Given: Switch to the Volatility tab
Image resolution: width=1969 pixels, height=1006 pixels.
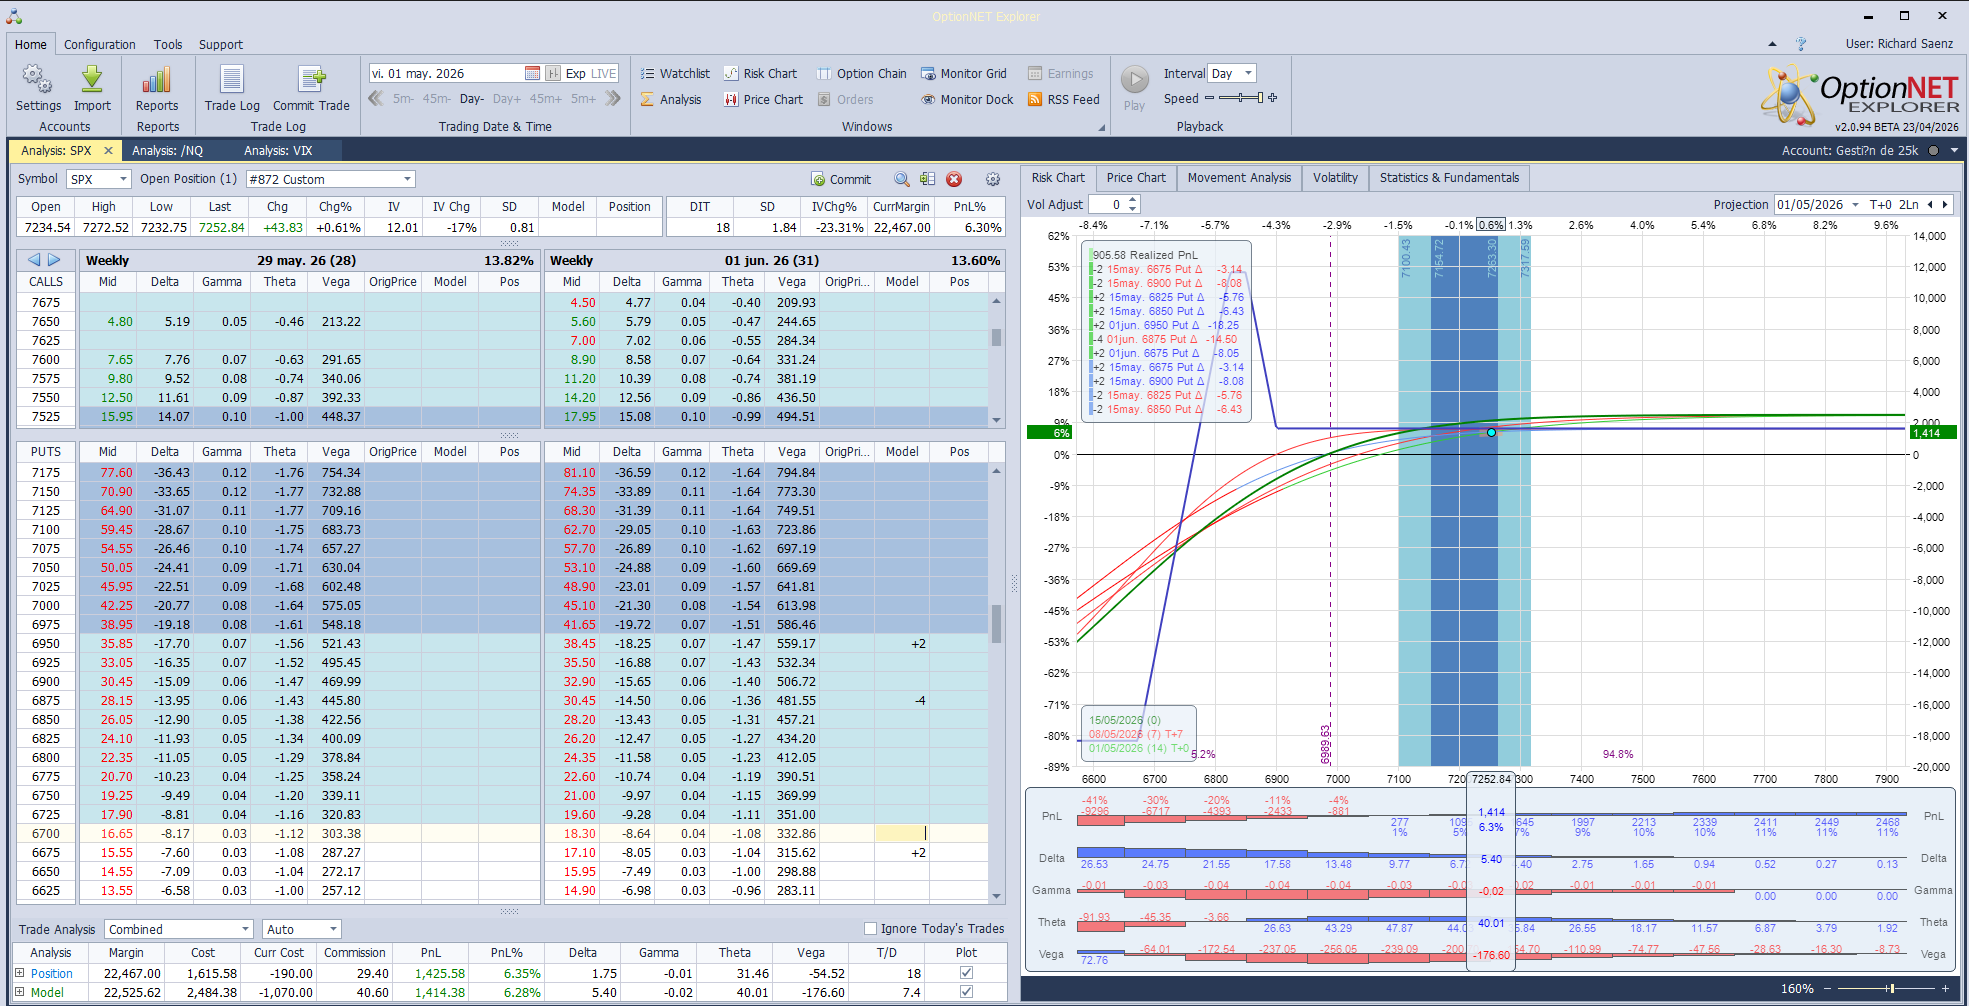Looking at the screenshot, I should pos(1335,178).
